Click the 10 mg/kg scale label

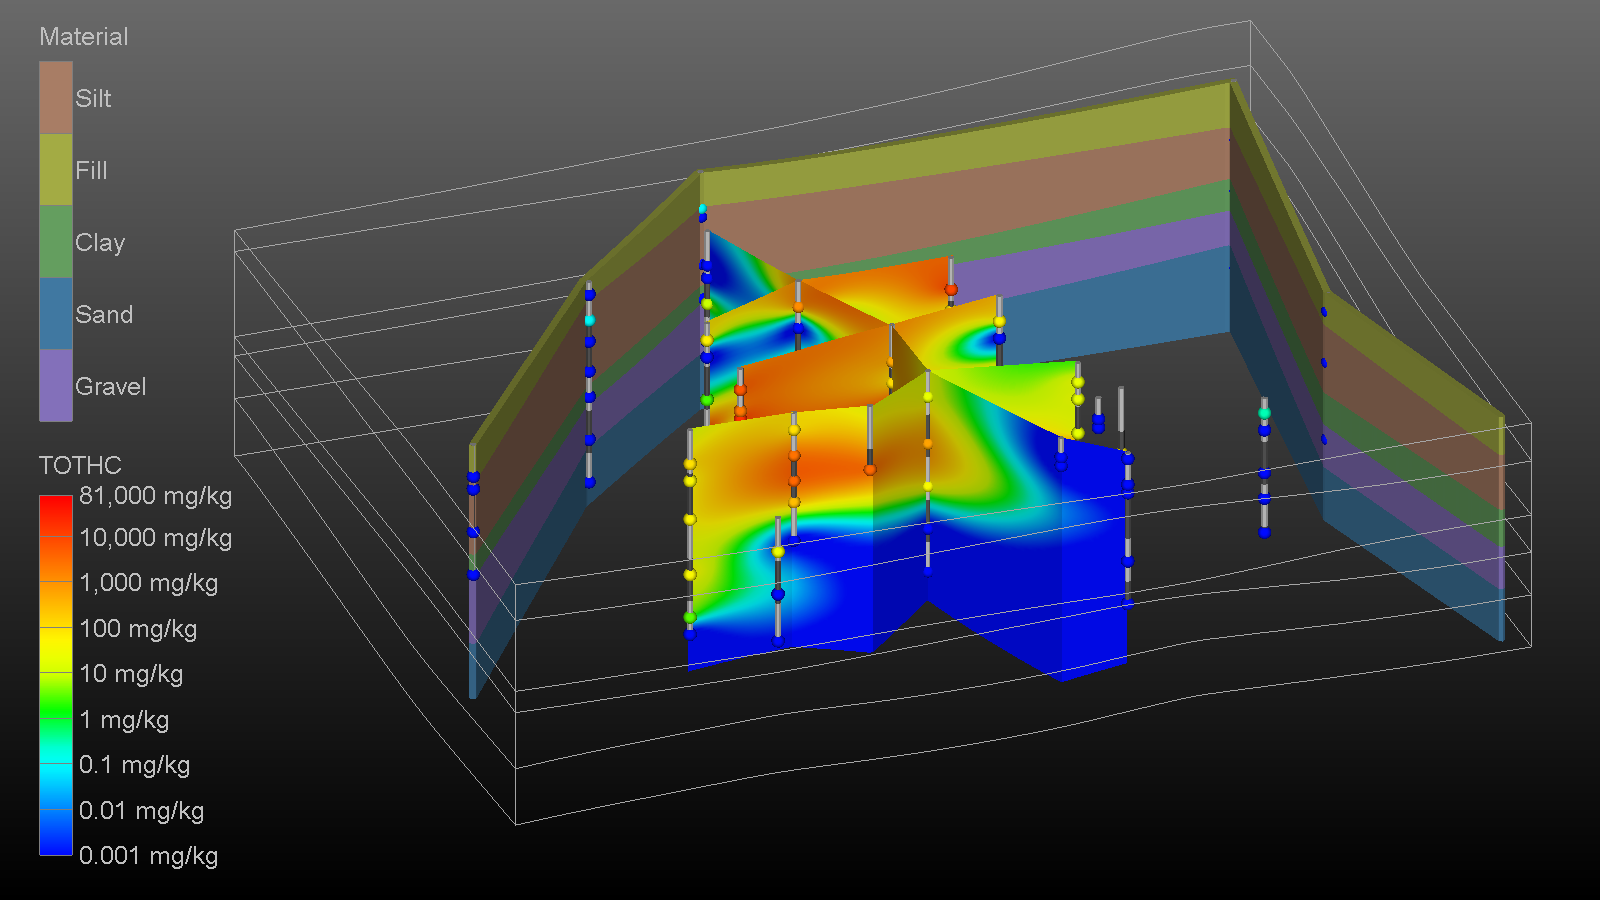point(131,674)
